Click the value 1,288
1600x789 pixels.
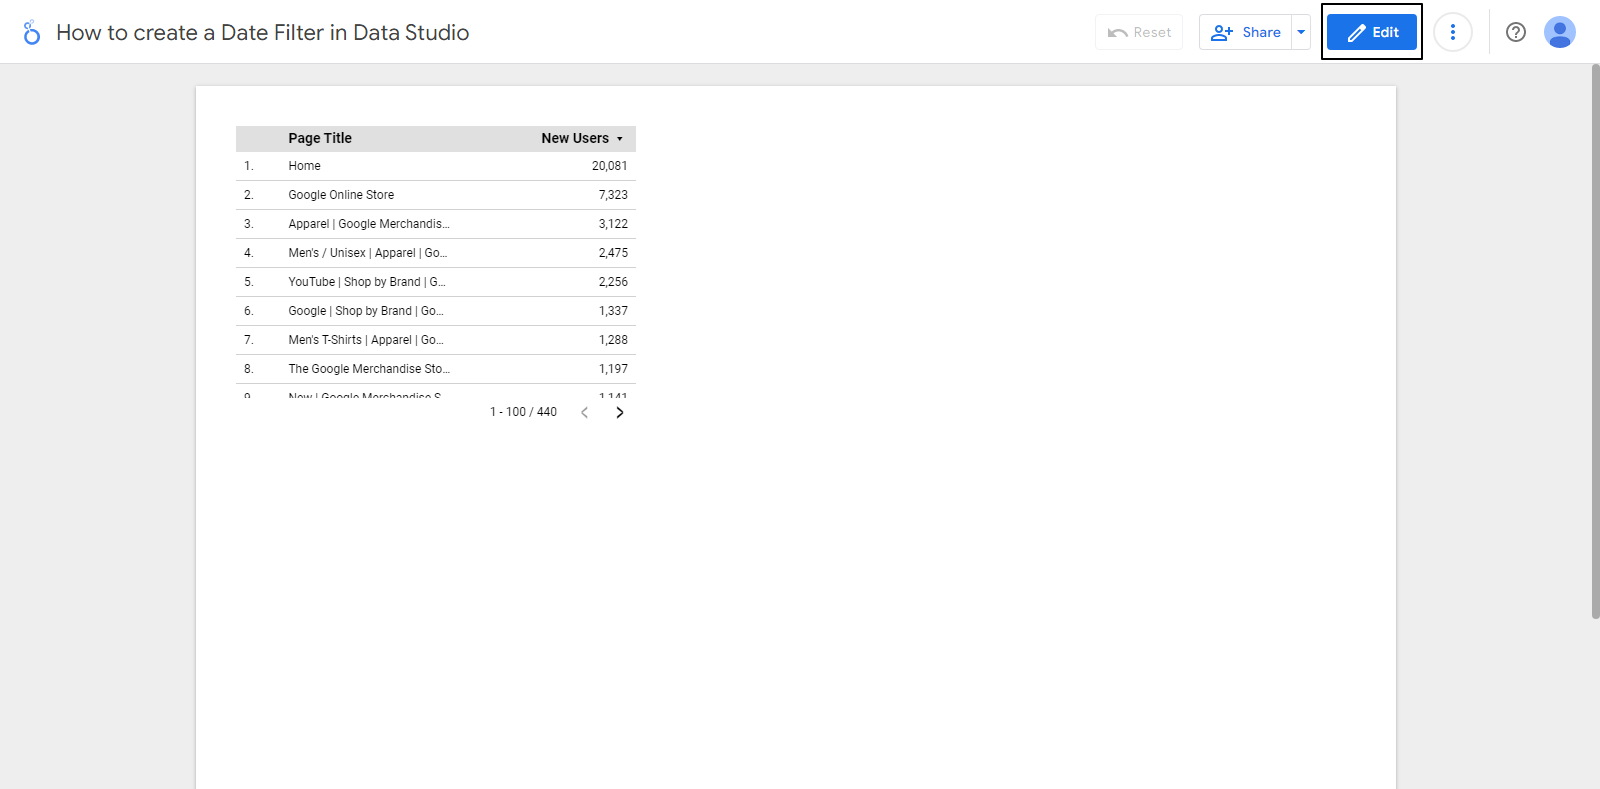click(x=613, y=340)
